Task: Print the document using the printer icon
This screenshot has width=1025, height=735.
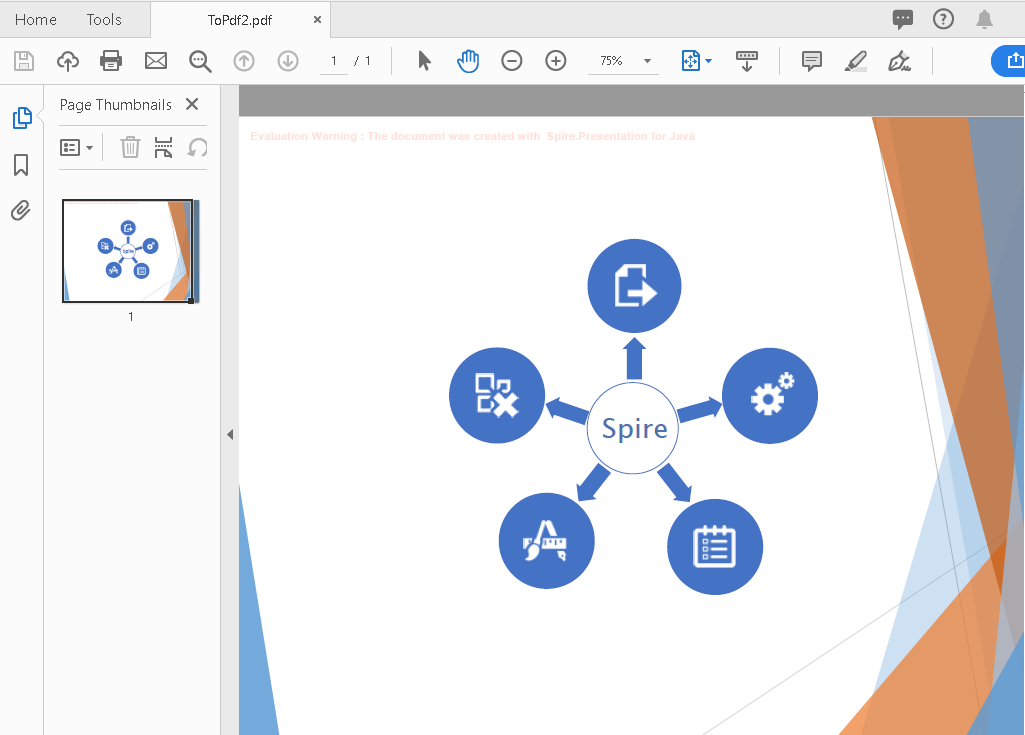Action: click(x=111, y=61)
